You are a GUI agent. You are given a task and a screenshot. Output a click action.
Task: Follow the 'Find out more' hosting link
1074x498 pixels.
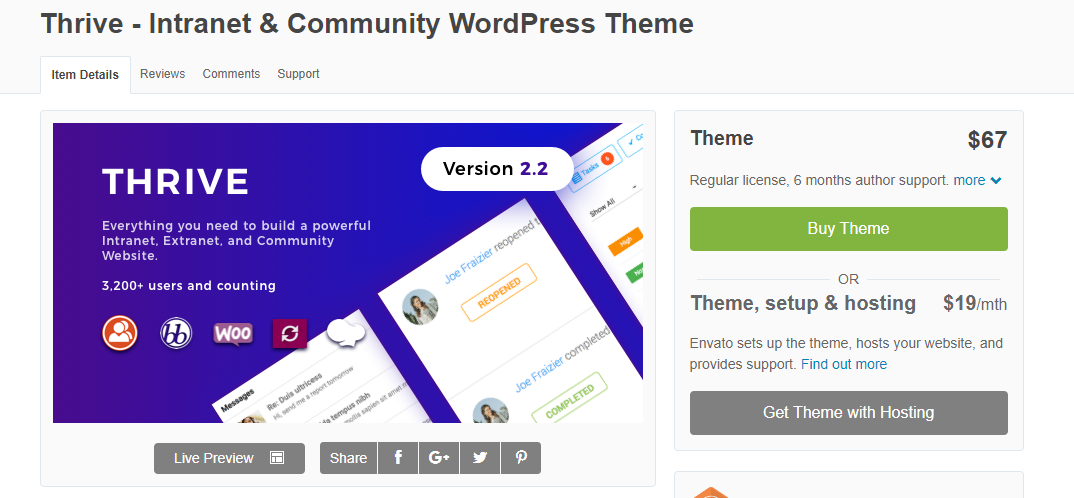click(x=844, y=364)
